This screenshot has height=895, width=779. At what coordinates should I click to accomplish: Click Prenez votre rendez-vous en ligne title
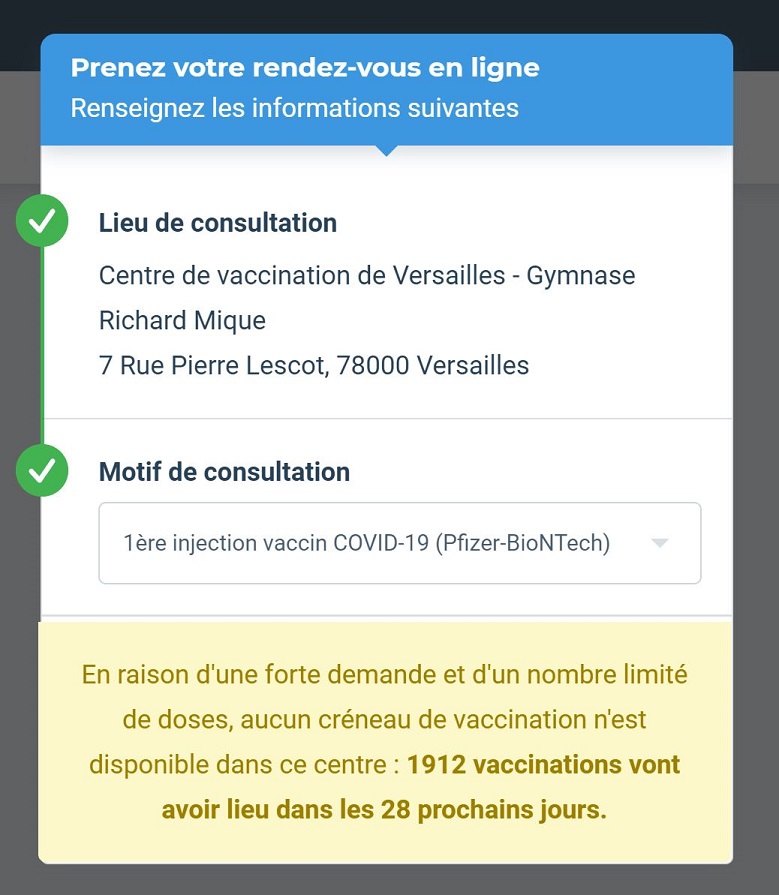[x=305, y=67]
